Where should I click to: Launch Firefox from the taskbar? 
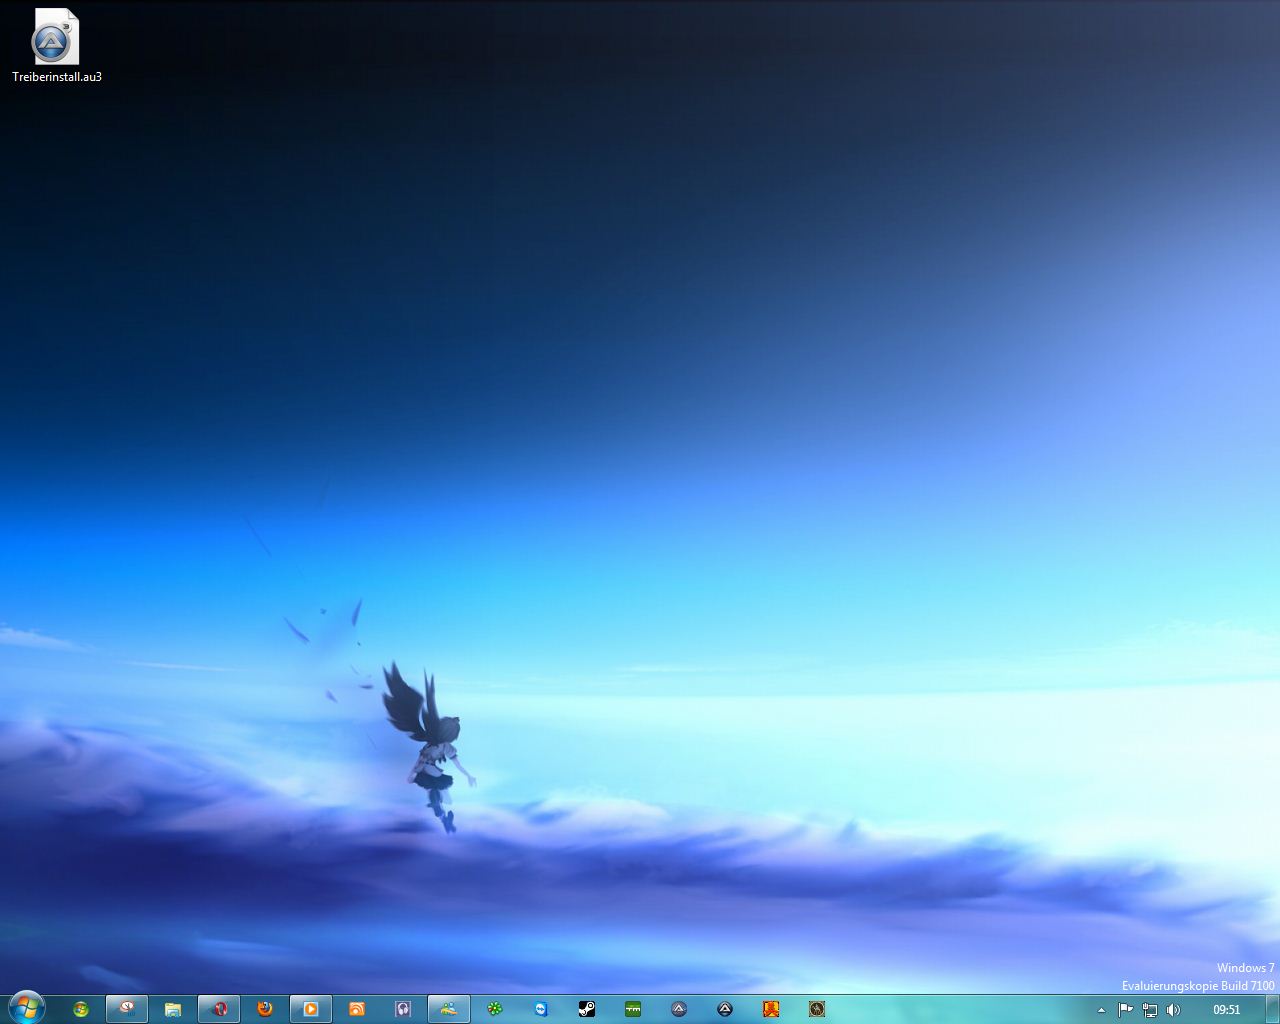pos(265,1009)
